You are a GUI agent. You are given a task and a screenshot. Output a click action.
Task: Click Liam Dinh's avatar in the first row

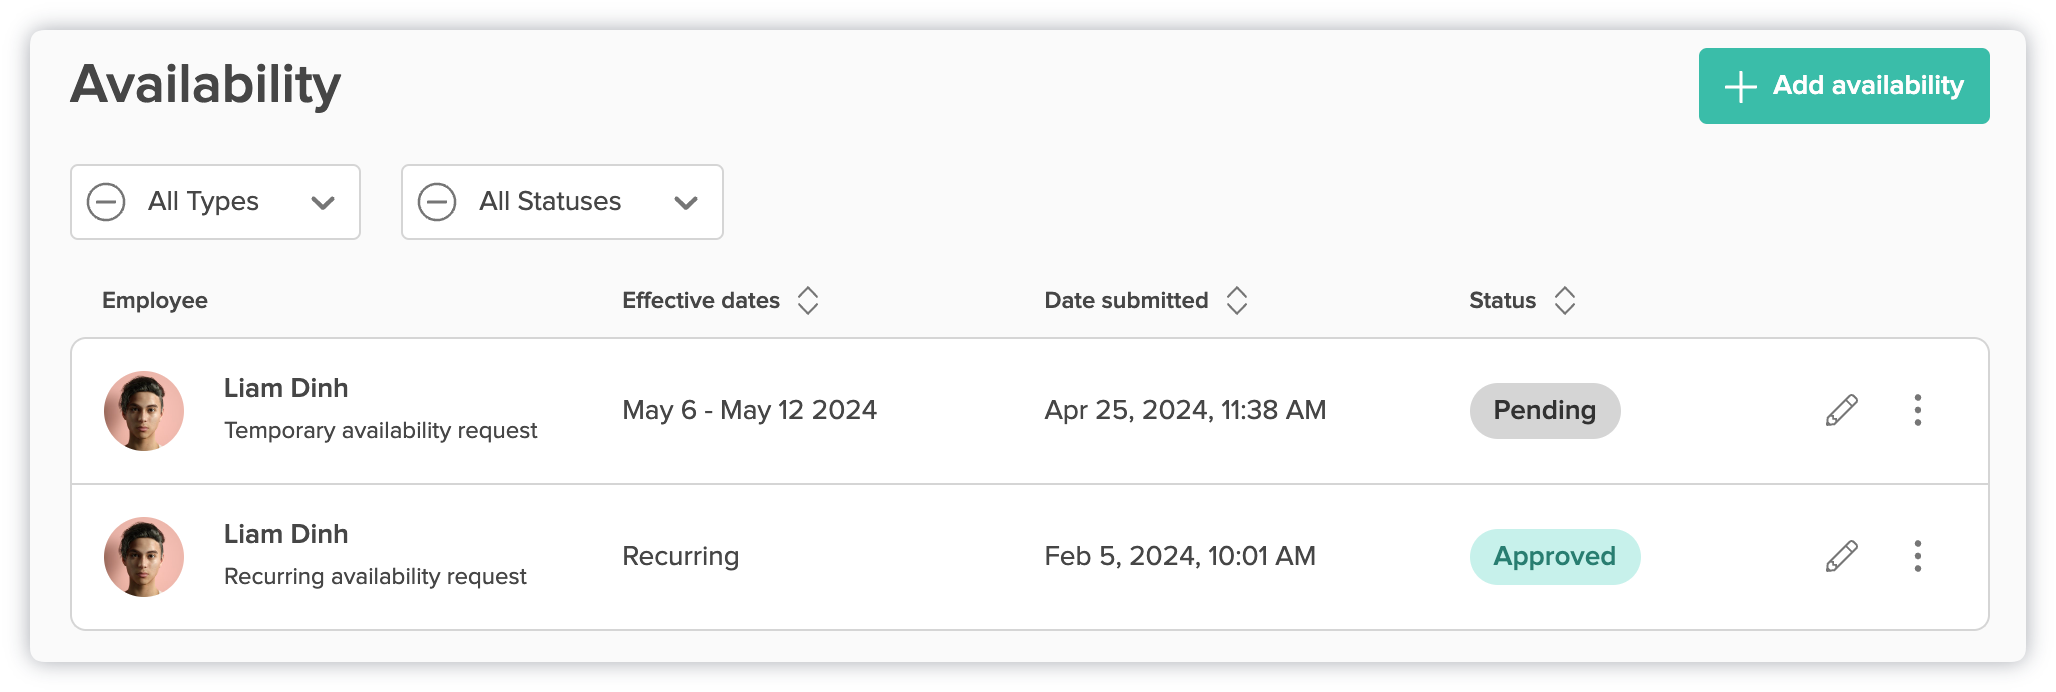click(x=144, y=411)
